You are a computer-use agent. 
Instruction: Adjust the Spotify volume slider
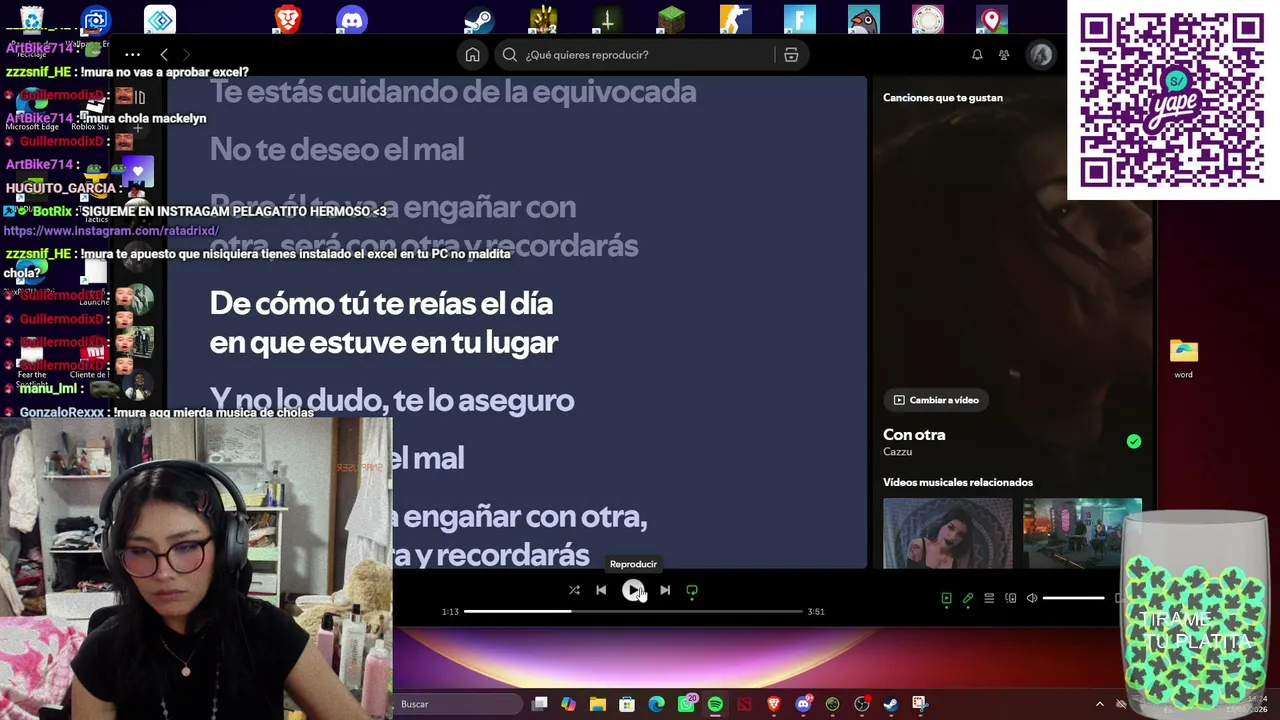[1074, 598]
